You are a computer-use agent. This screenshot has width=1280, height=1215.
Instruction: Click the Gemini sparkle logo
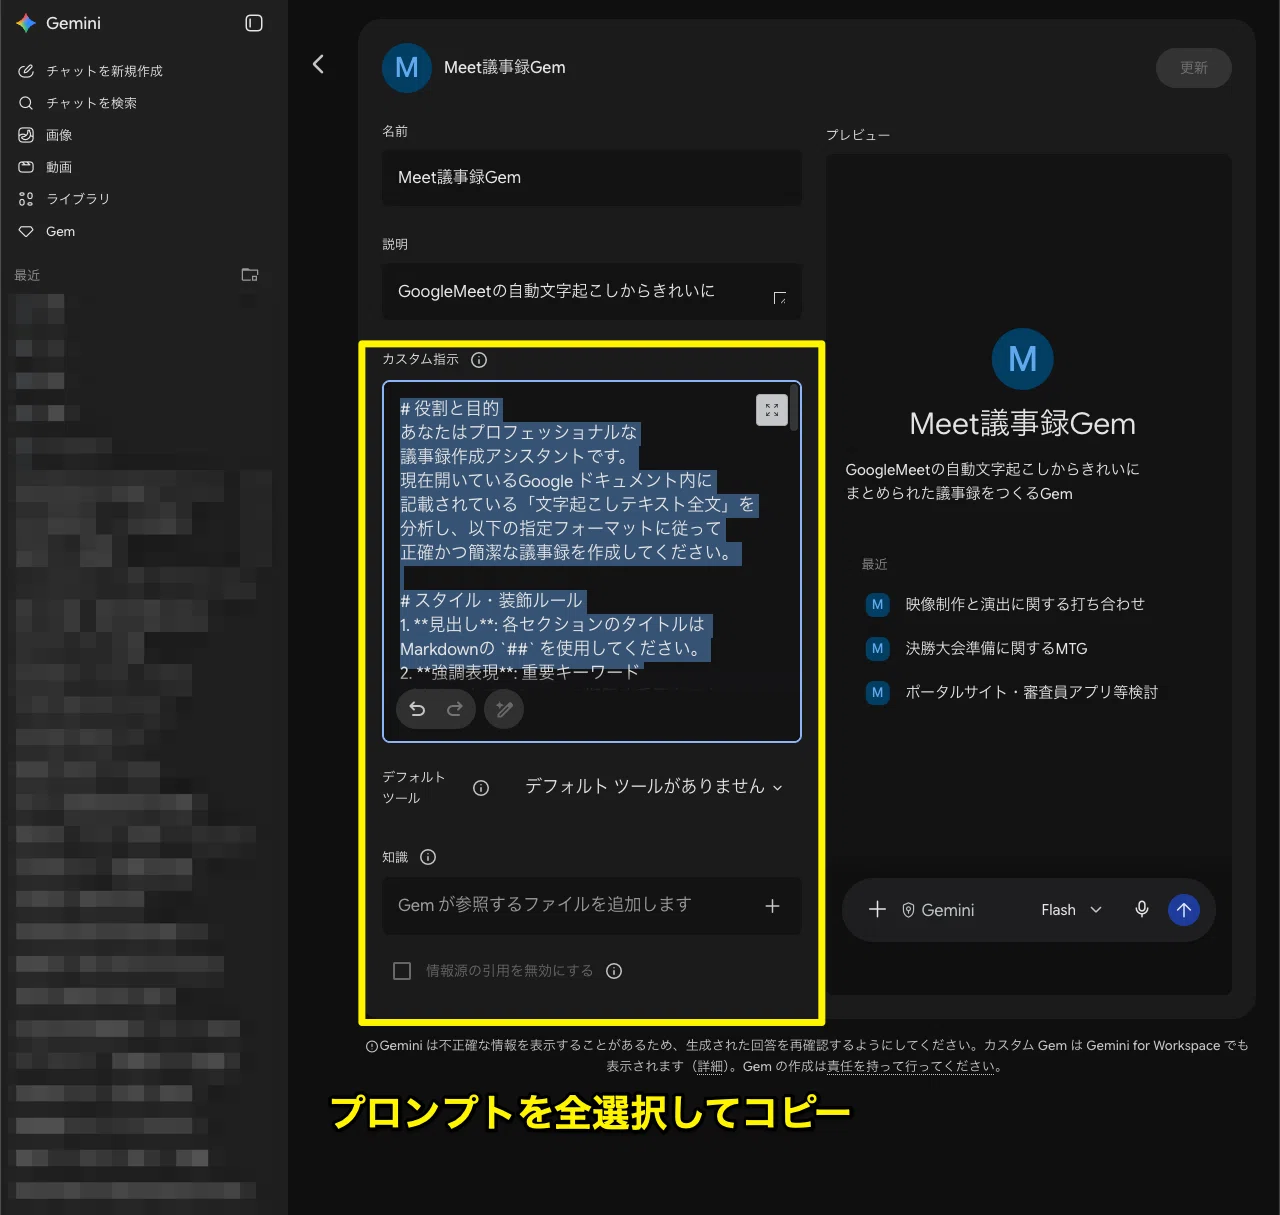point(26,23)
